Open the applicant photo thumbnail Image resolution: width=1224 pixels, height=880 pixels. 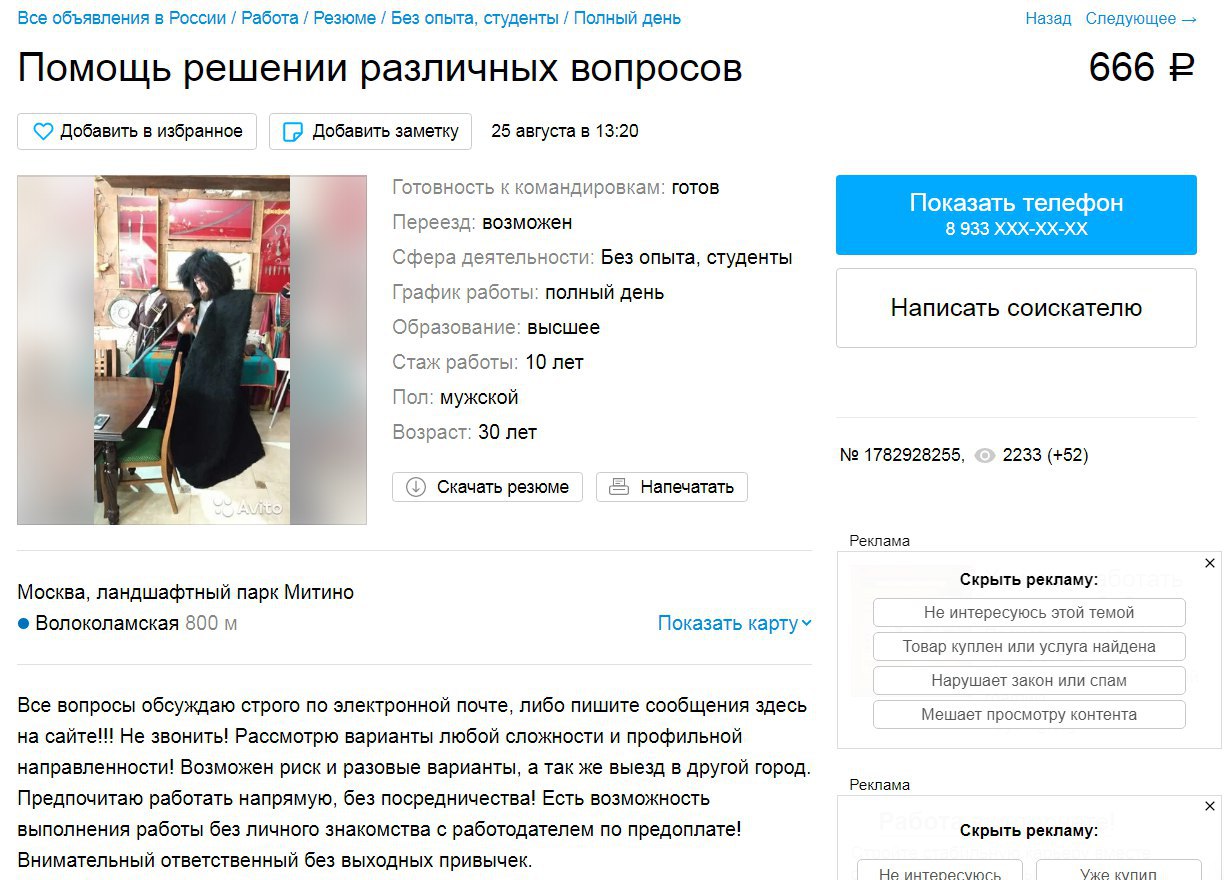click(192, 350)
